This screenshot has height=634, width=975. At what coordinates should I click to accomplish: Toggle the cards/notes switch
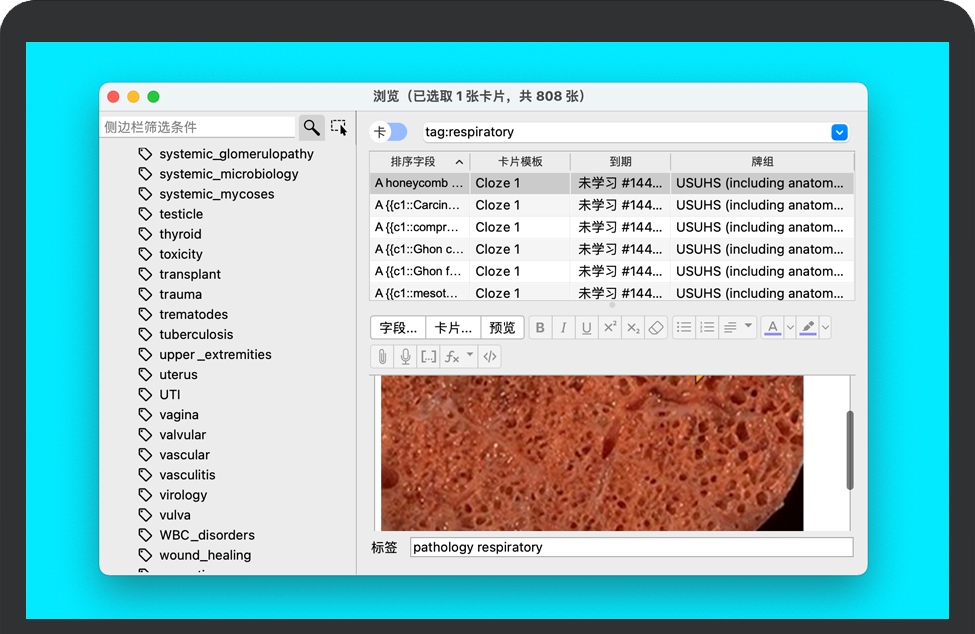point(389,132)
